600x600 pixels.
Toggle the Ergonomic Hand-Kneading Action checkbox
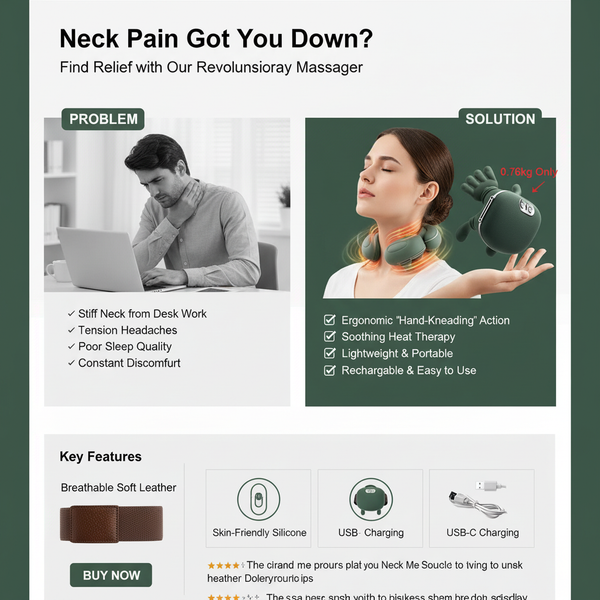tap(329, 320)
